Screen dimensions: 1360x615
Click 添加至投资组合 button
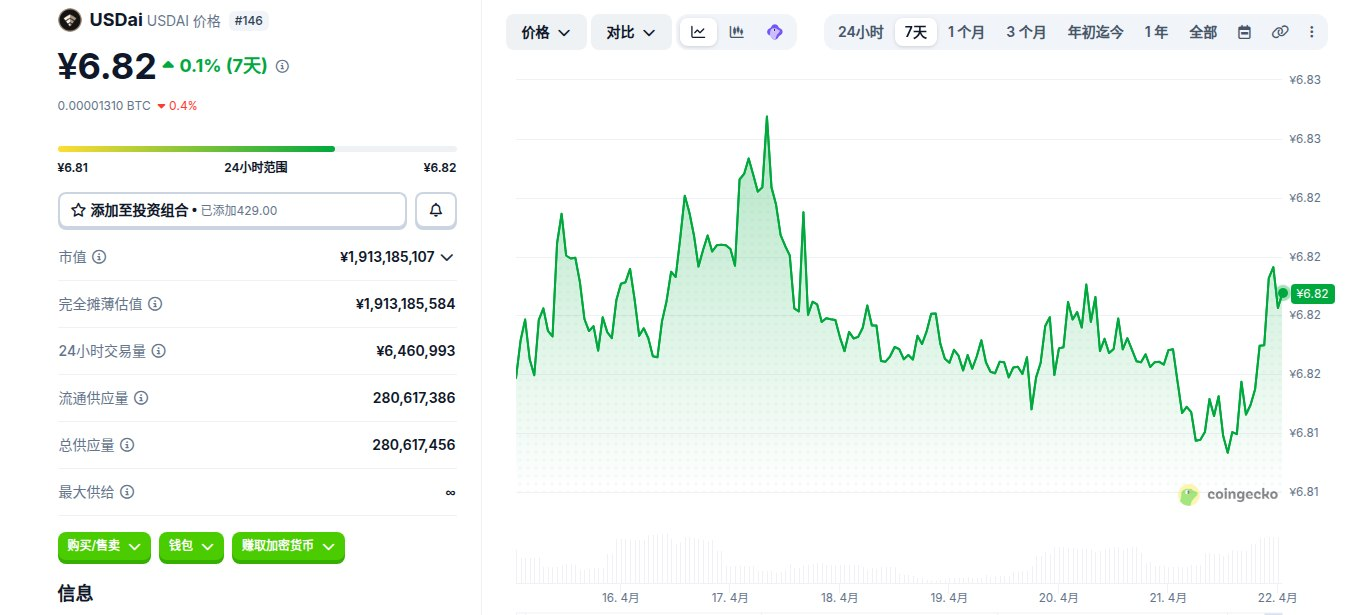coord(232,210)
